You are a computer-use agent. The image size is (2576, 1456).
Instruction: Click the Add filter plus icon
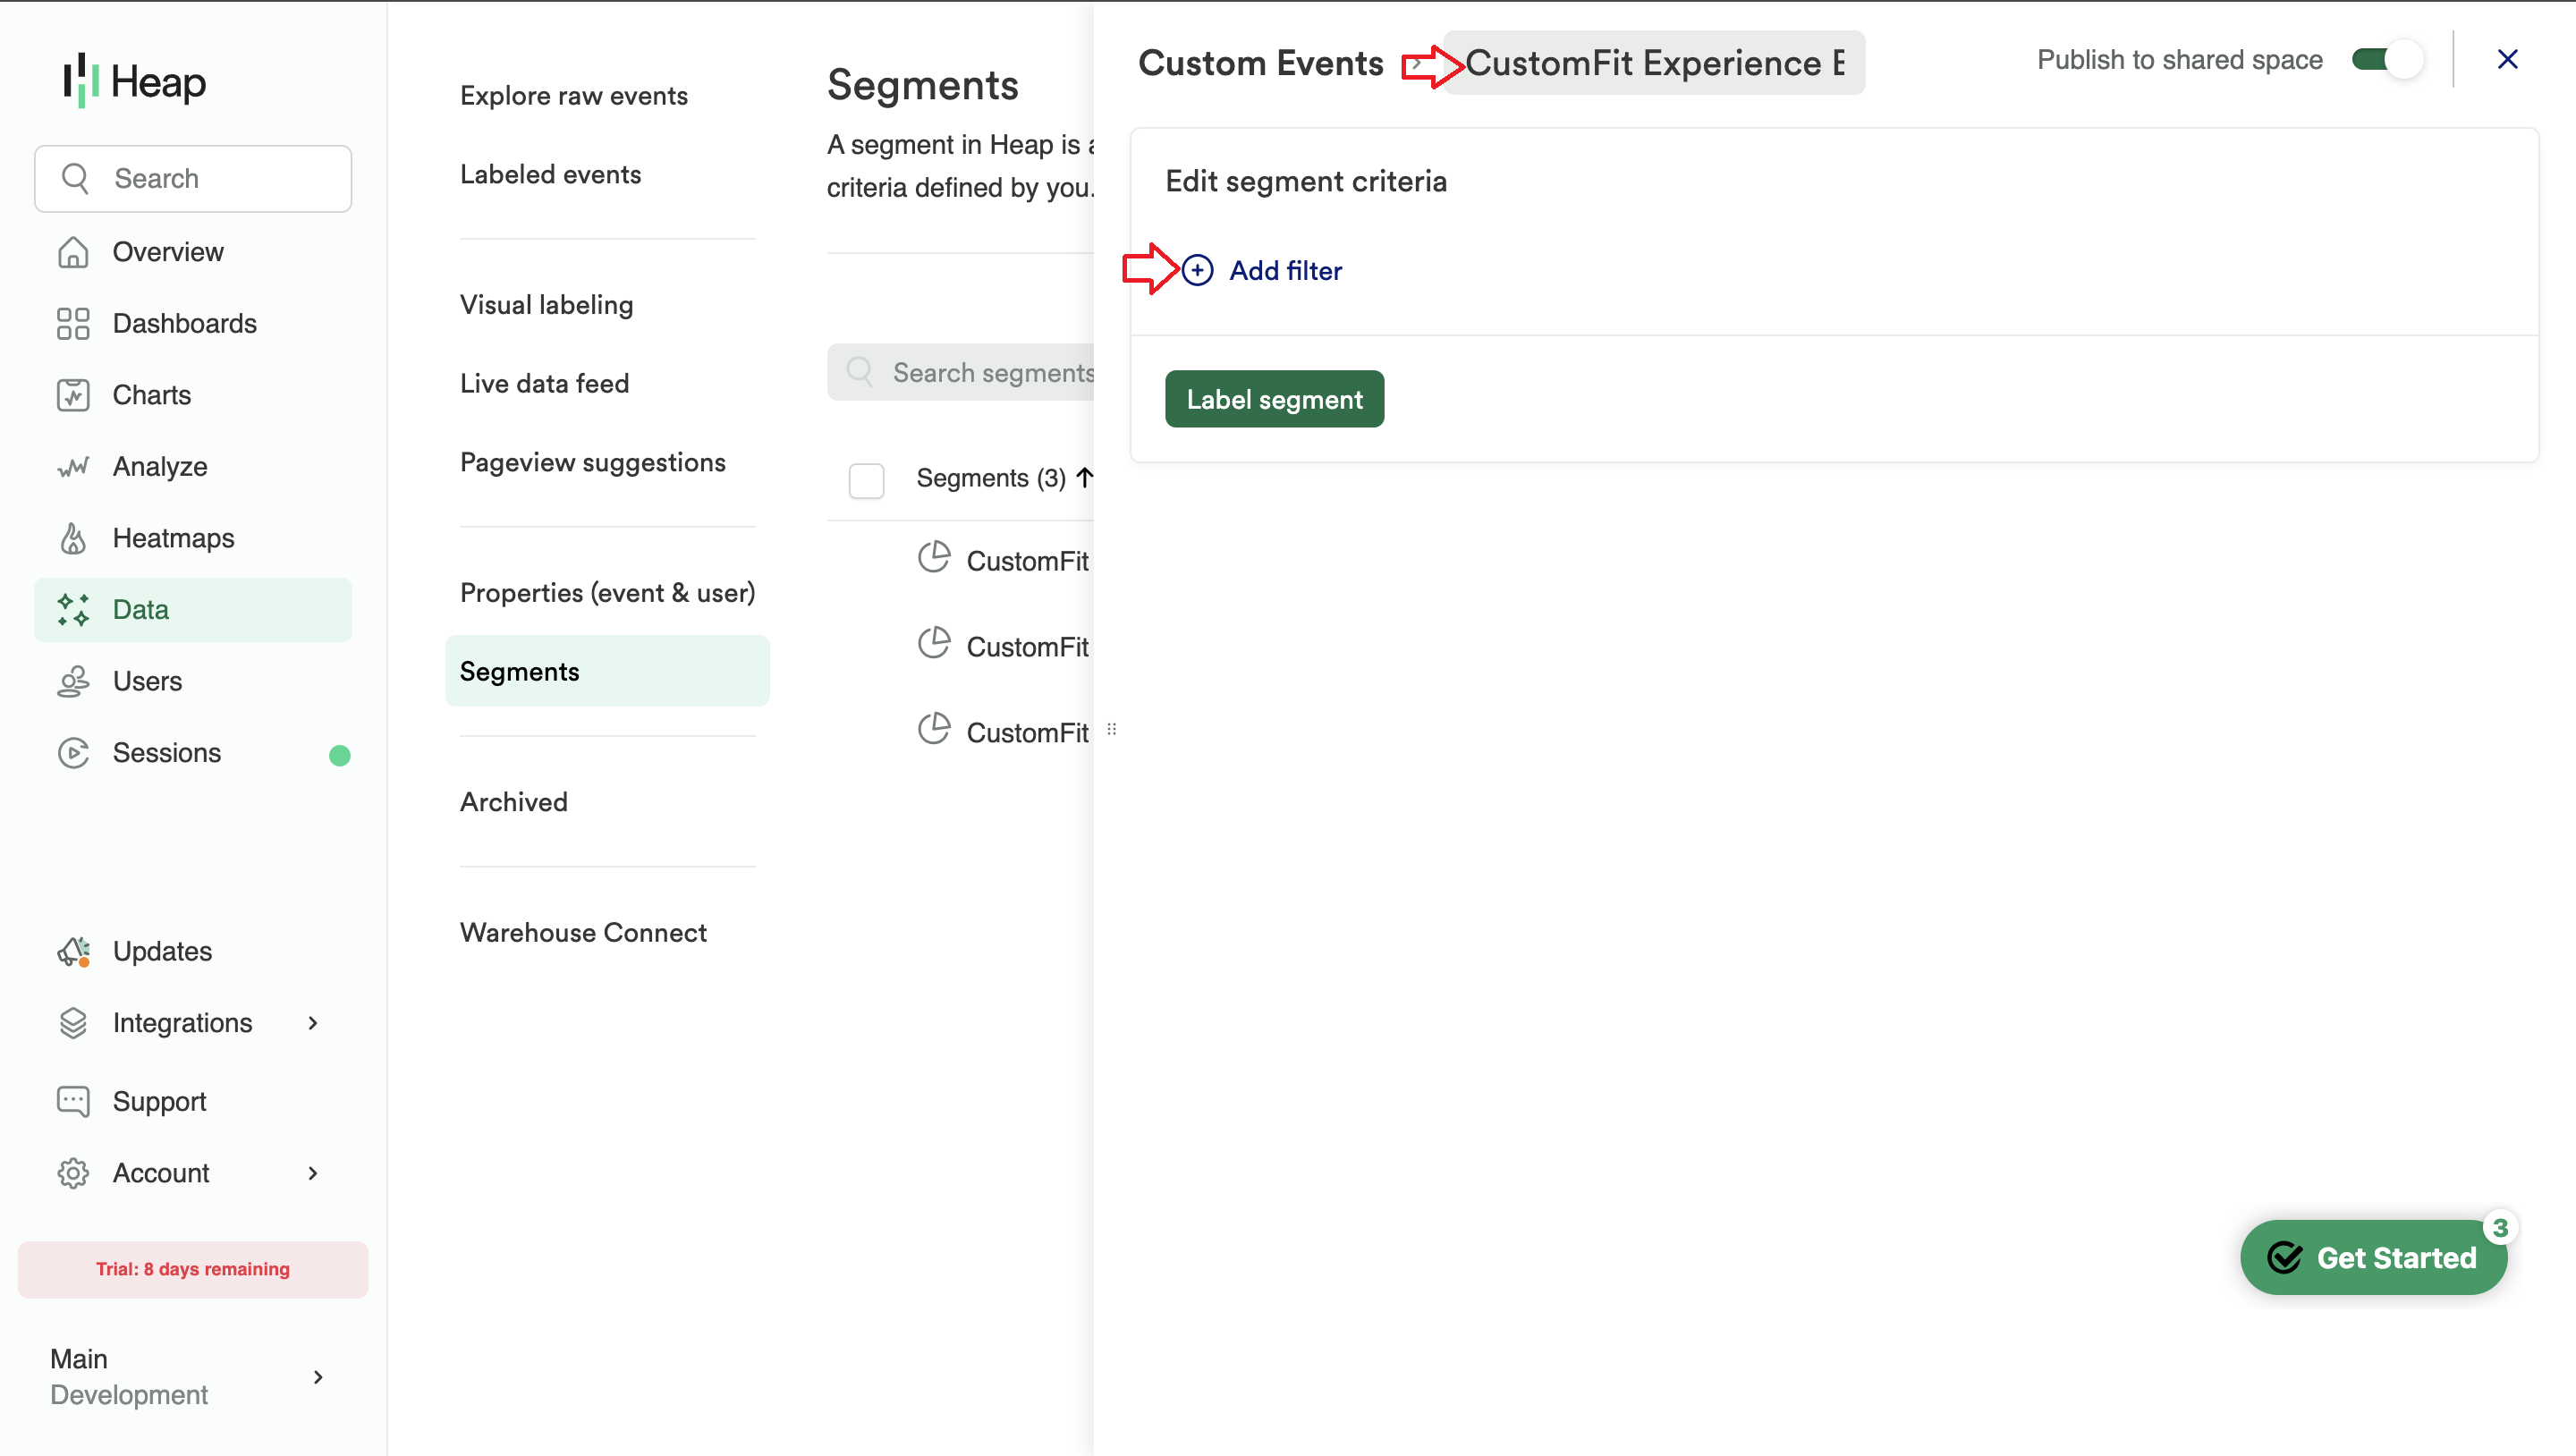(1197, 270)
